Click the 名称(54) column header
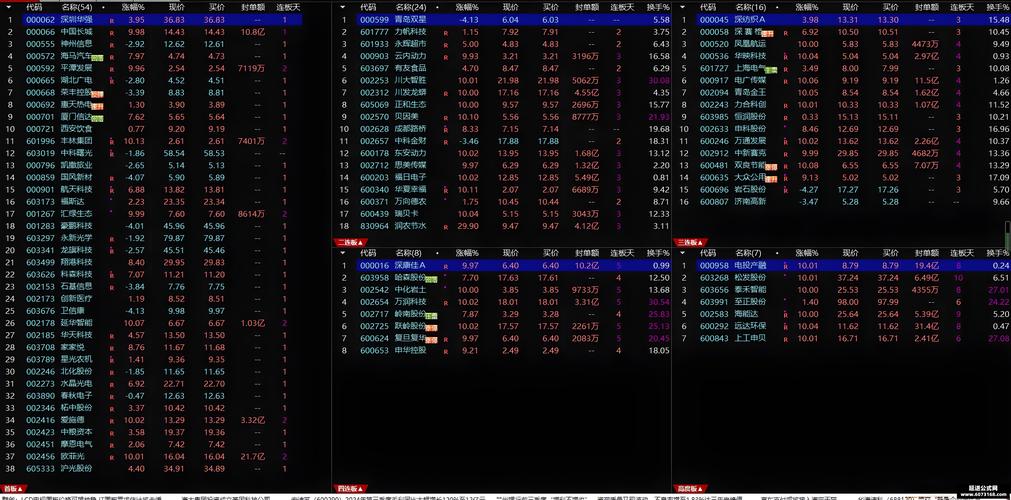1011x500 pixels. pos(76,7)
